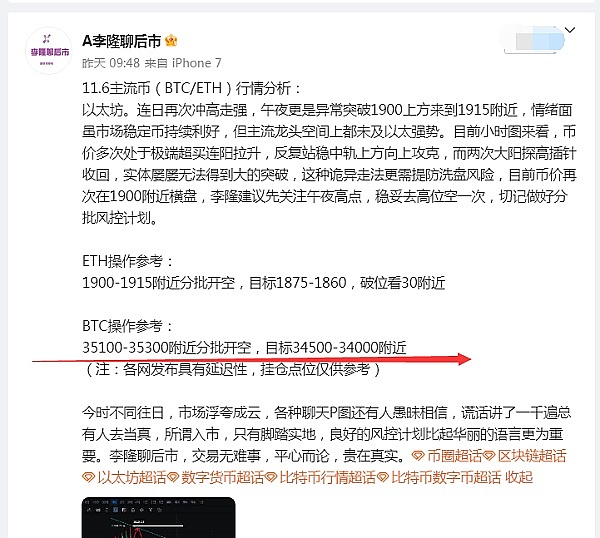Click the diamond icon before 区块链超话
This screenshot has height=538, width=600.
[x=489, y=456]
